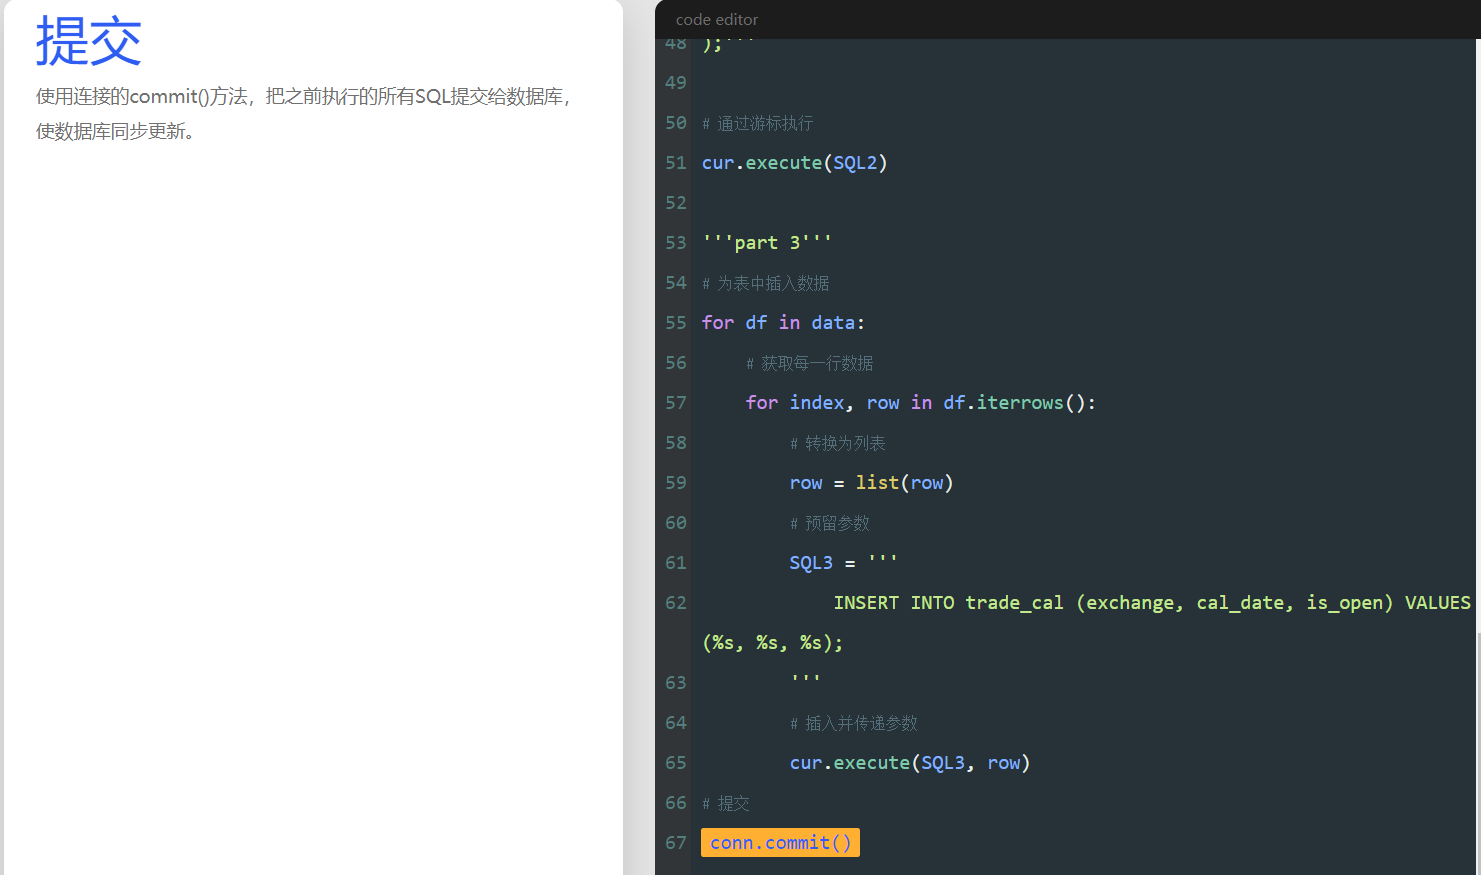Click the 'for df in data:' line
The width and height of the screenshot is (1481, 875).
coord(783,322)
